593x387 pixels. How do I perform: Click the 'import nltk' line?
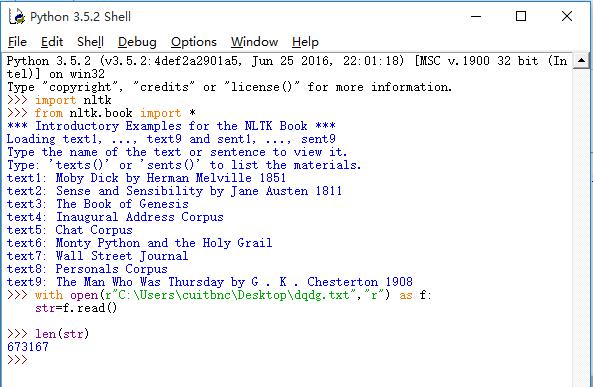tap(59, 100)
